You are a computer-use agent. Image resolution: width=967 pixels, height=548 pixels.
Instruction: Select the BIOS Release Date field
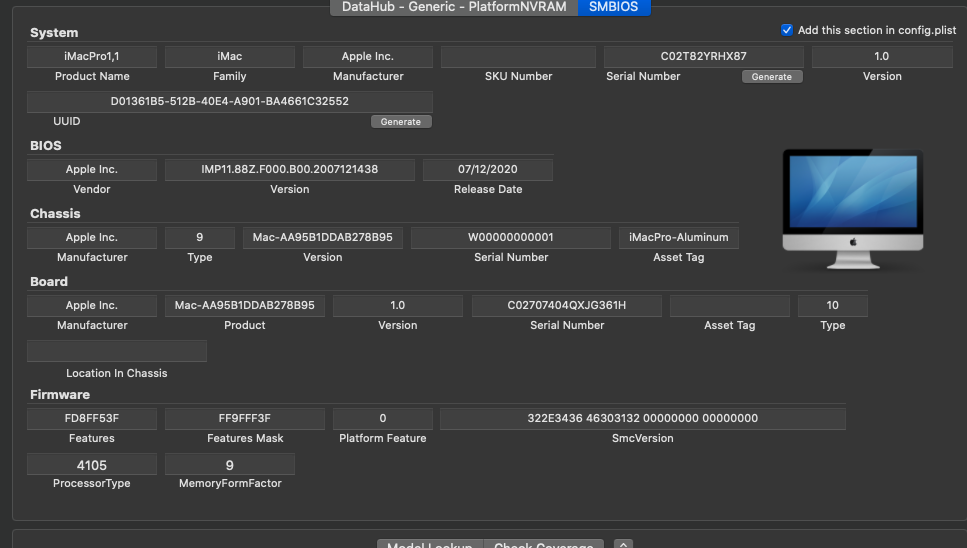(488, 170)
